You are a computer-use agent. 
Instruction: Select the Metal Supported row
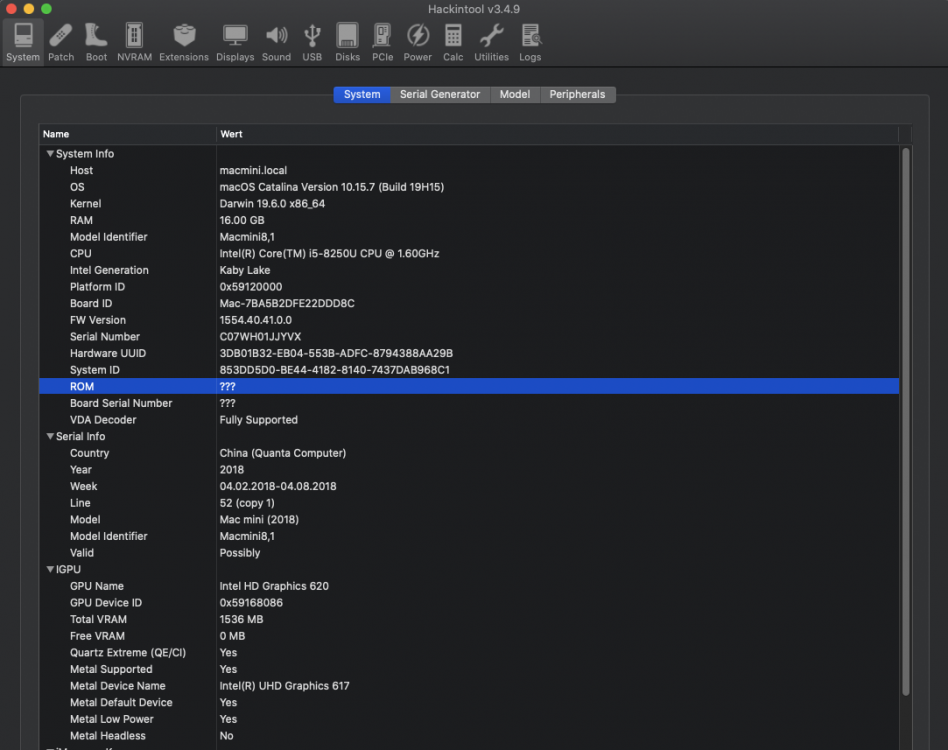tap(469, 669)
